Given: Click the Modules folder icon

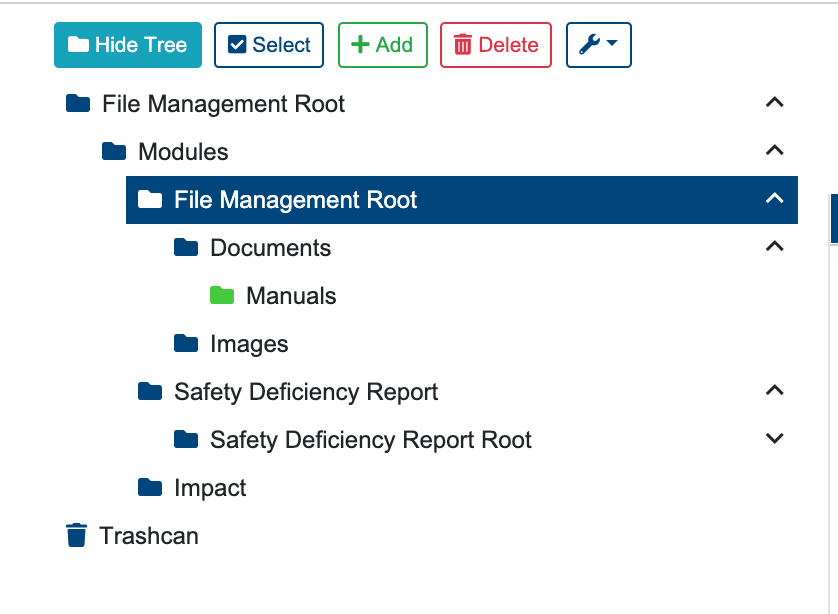Looking at the screenshot, I should [x=114, y=151].
